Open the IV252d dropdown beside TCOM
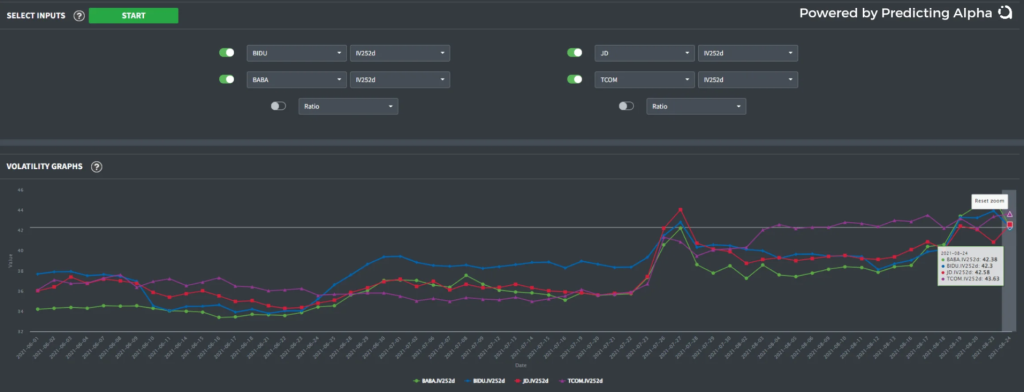The height and width of the screenshot is (392, 1024). 748,80
